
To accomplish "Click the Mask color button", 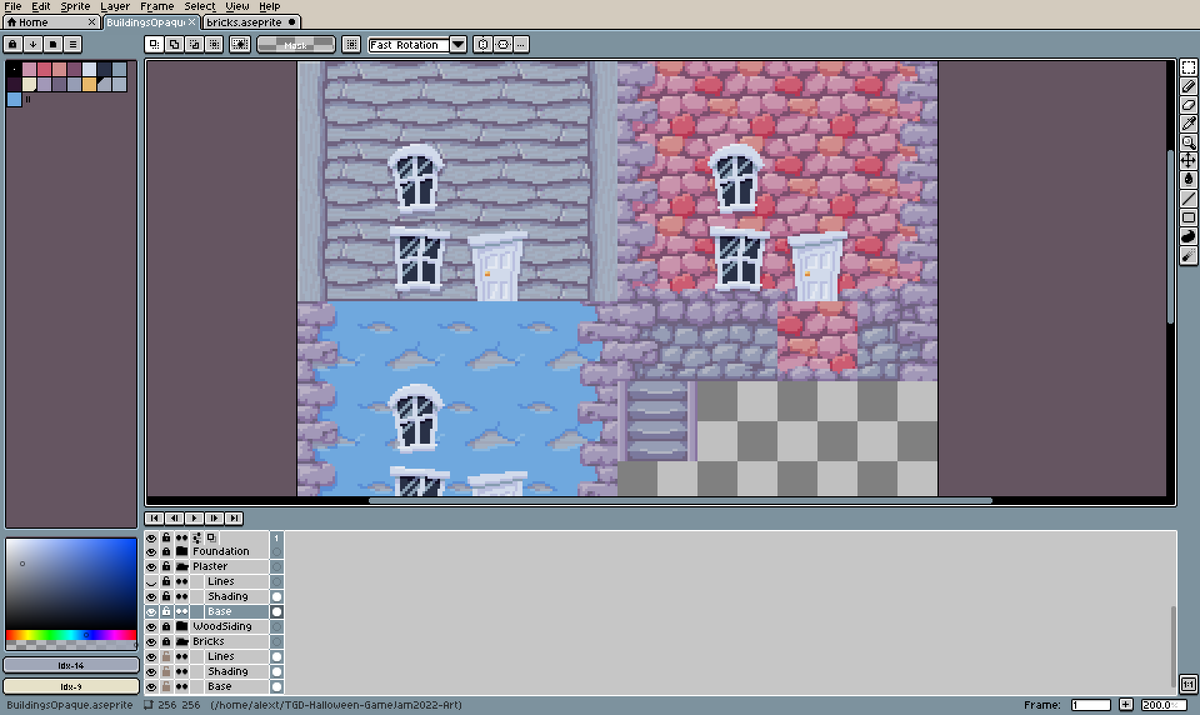I will (295, 44).
